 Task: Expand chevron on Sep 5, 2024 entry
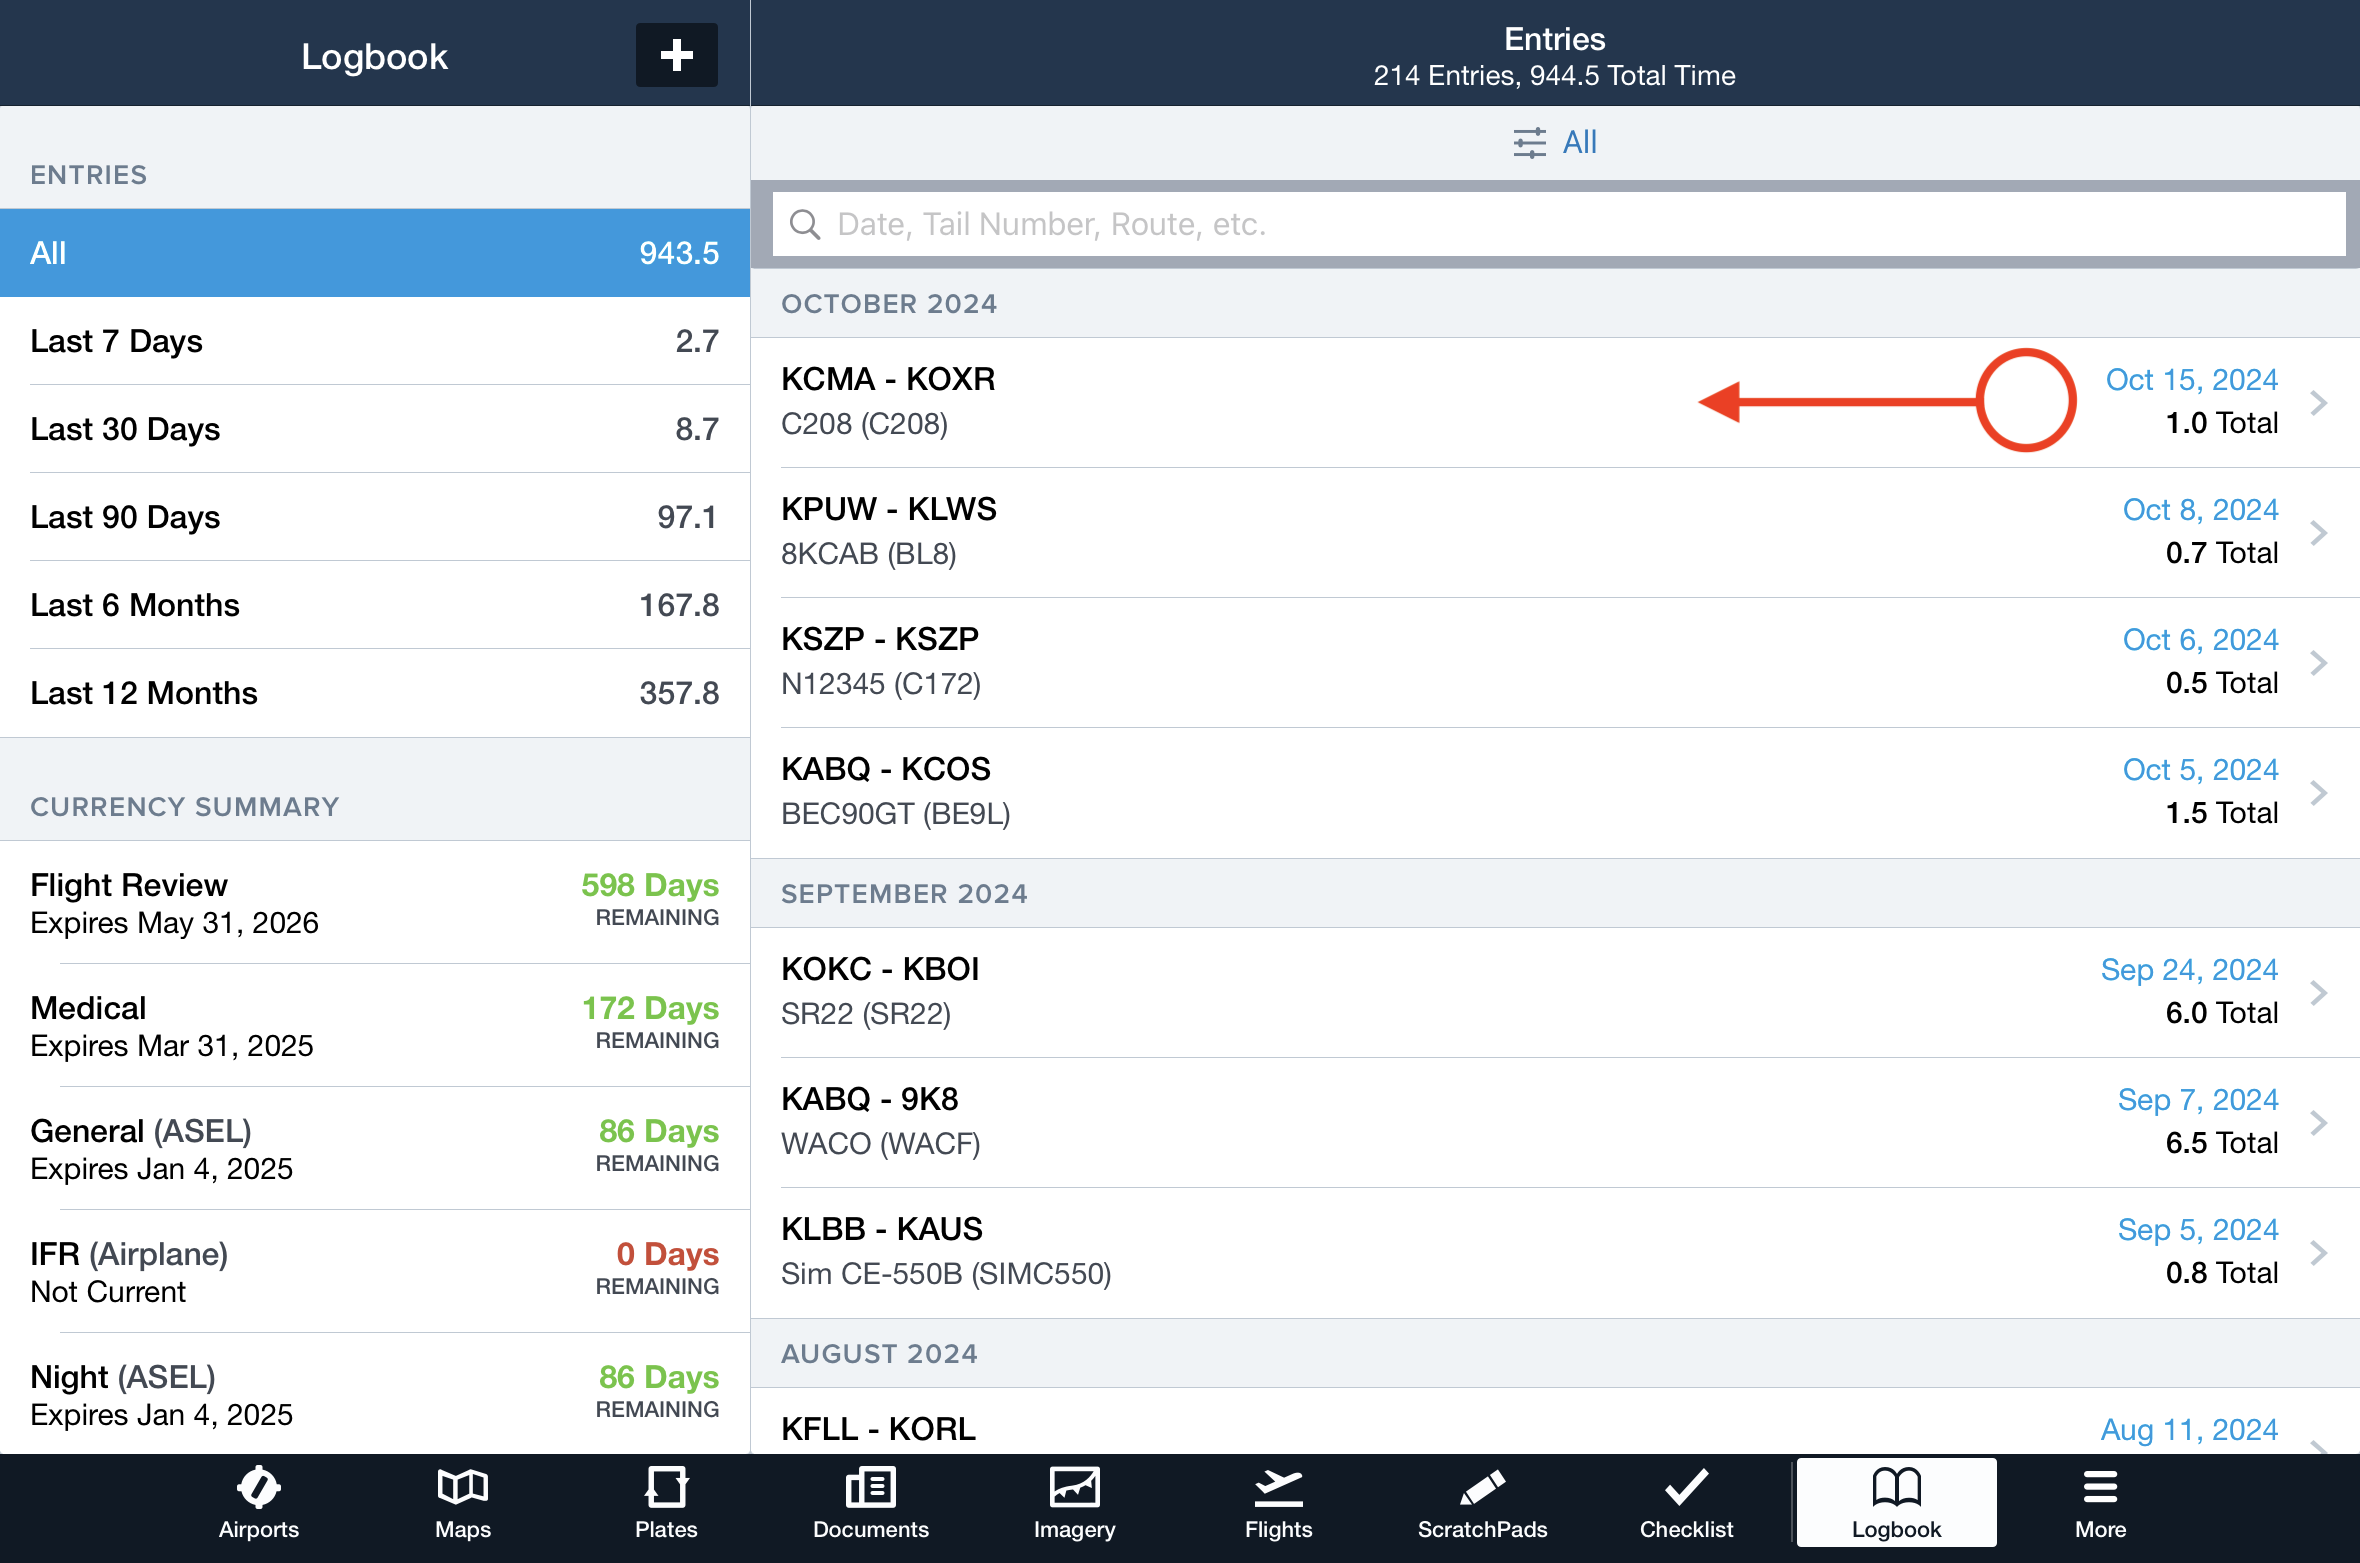tap(2319, 1252)
